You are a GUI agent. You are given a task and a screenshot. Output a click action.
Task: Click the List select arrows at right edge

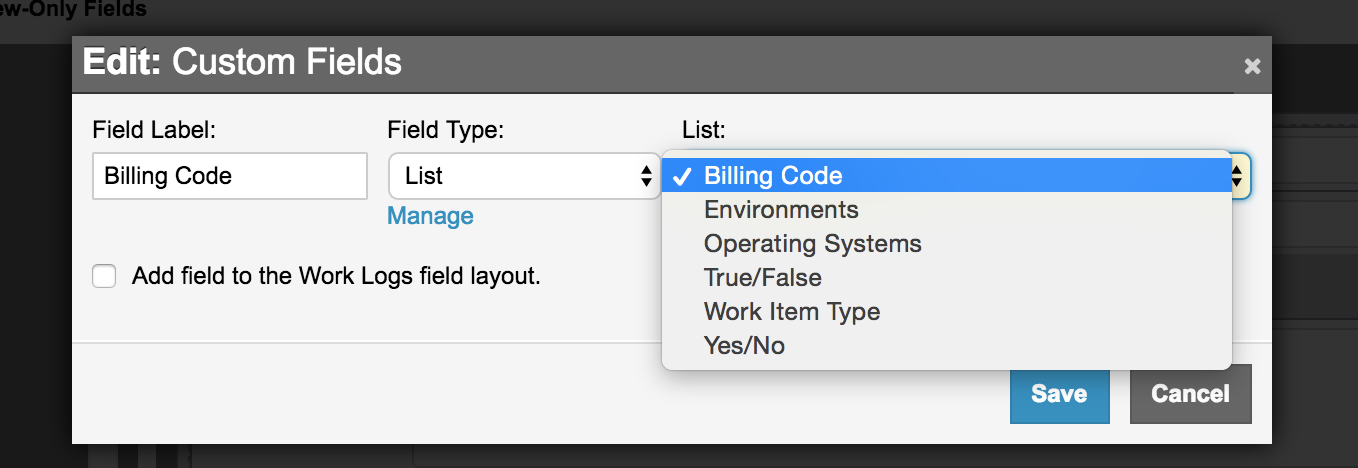(x=1238, y=176)
